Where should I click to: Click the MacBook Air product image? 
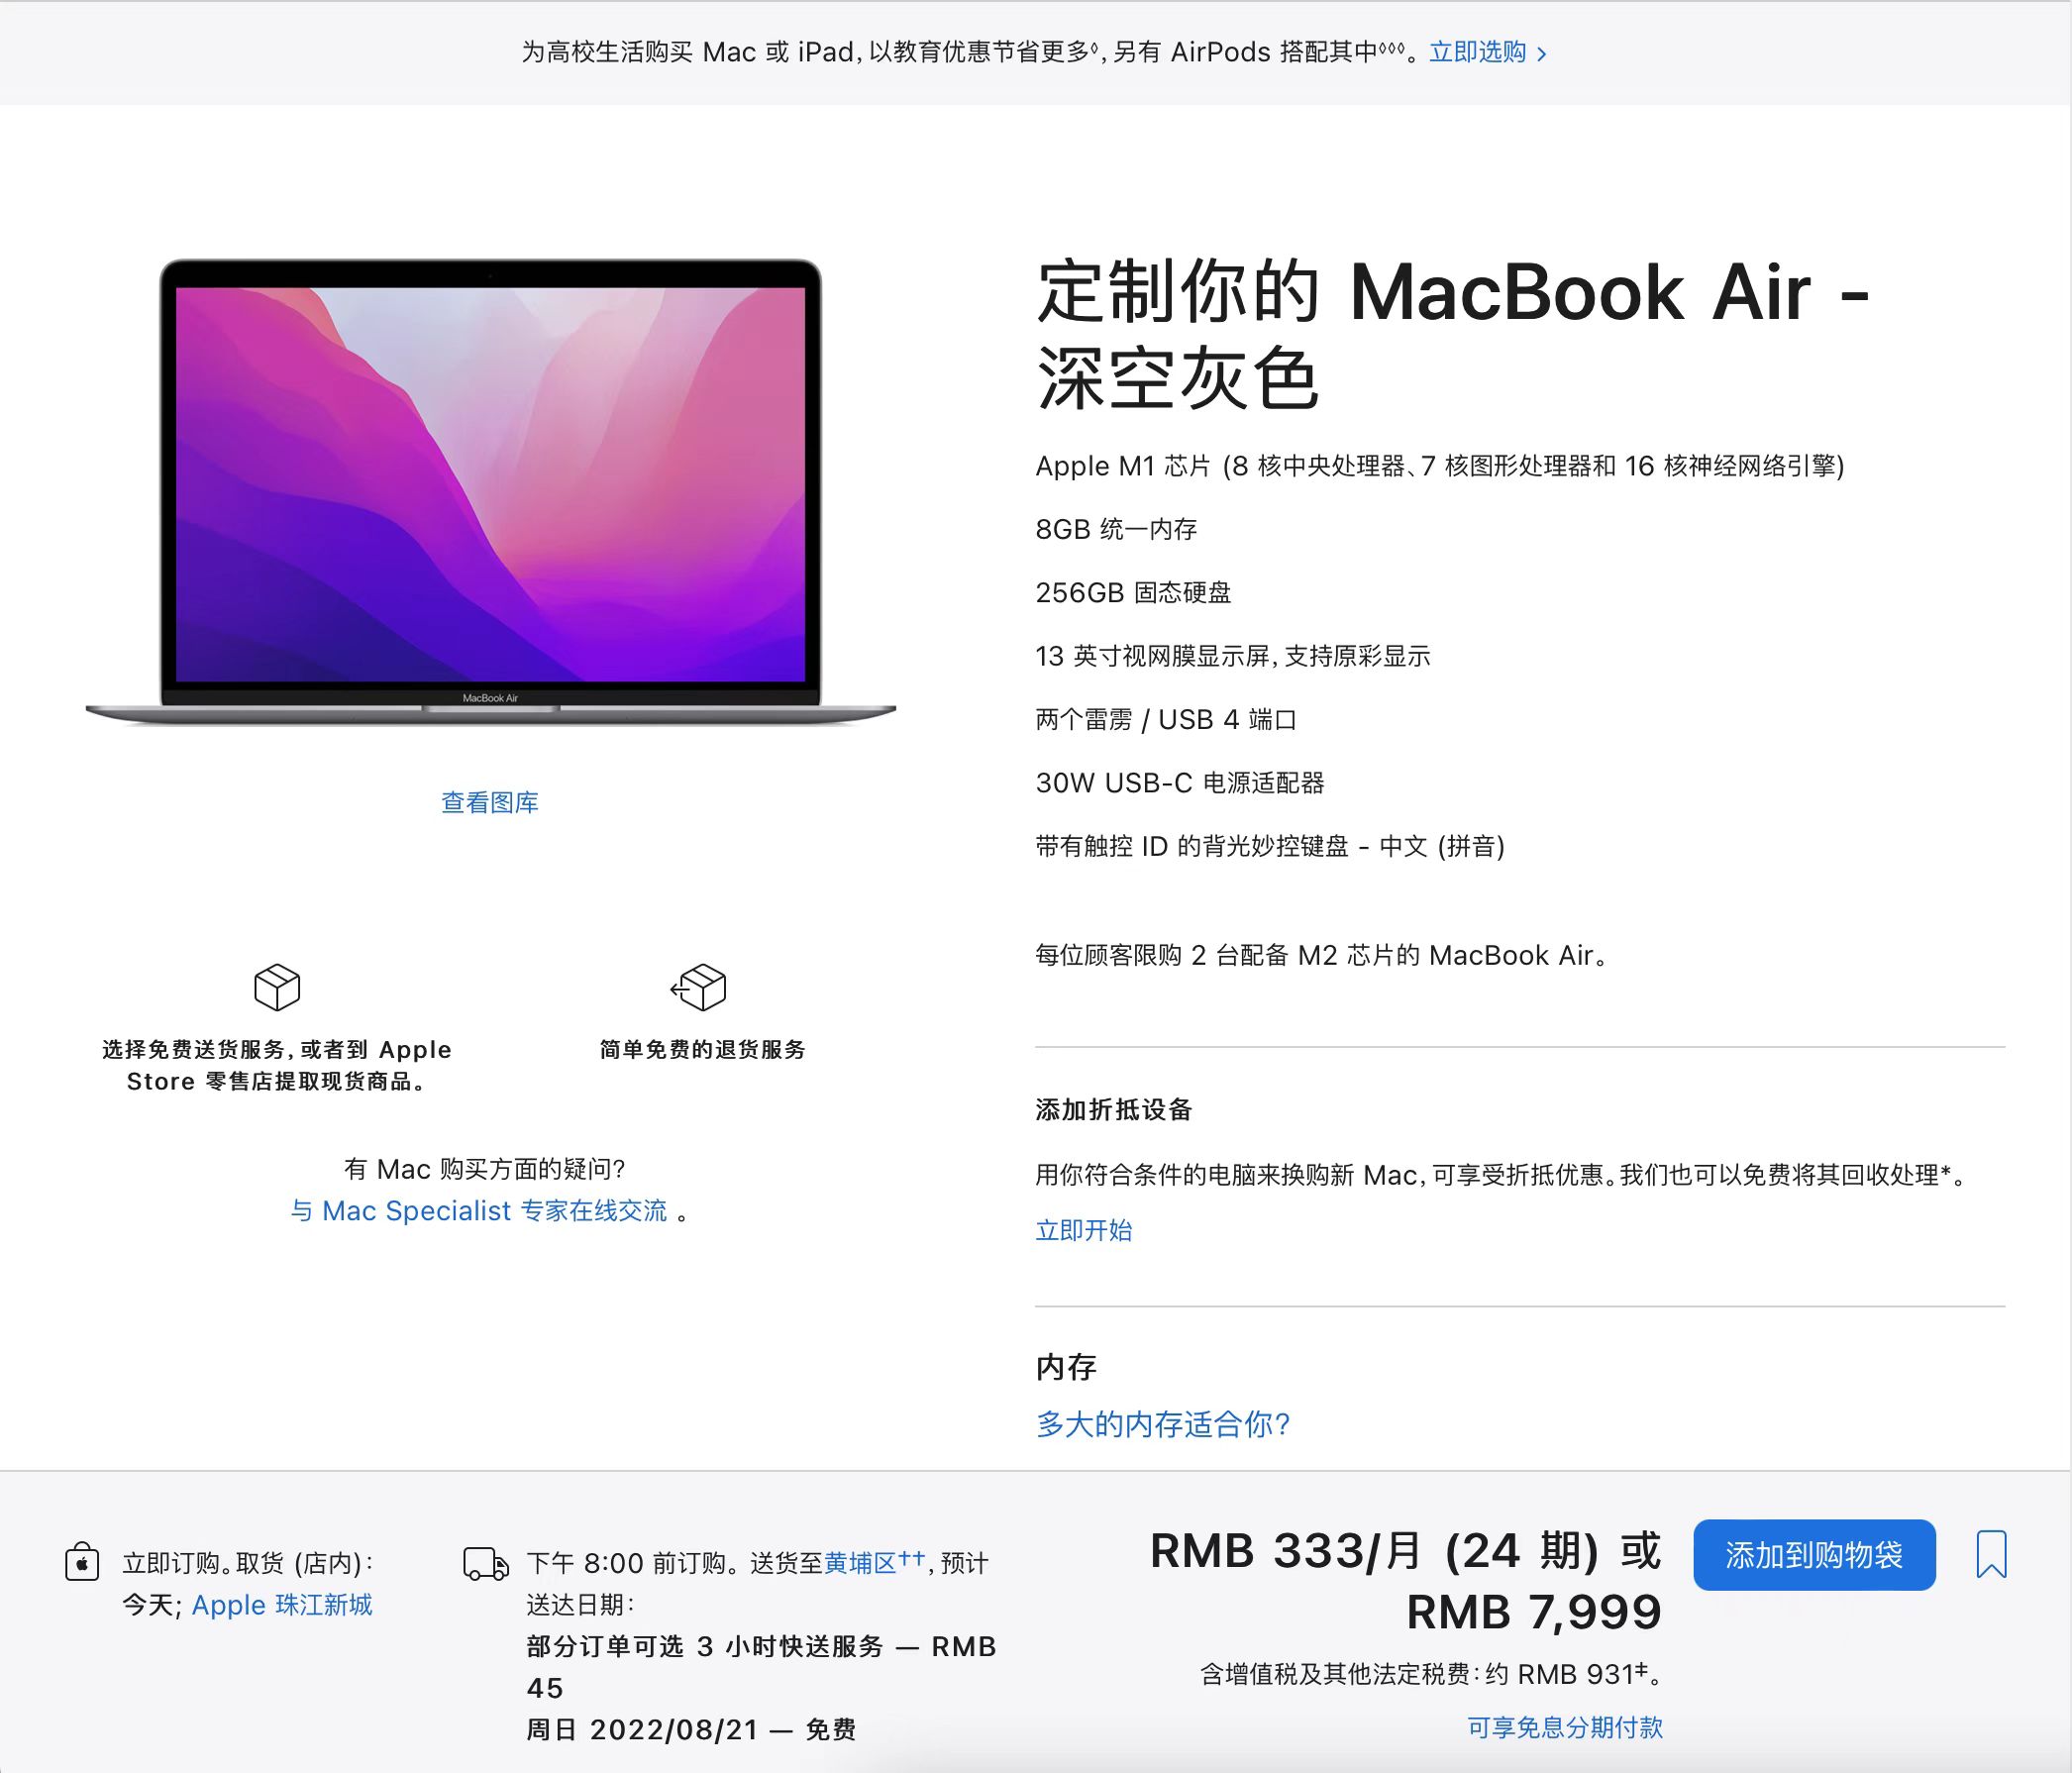491,492
